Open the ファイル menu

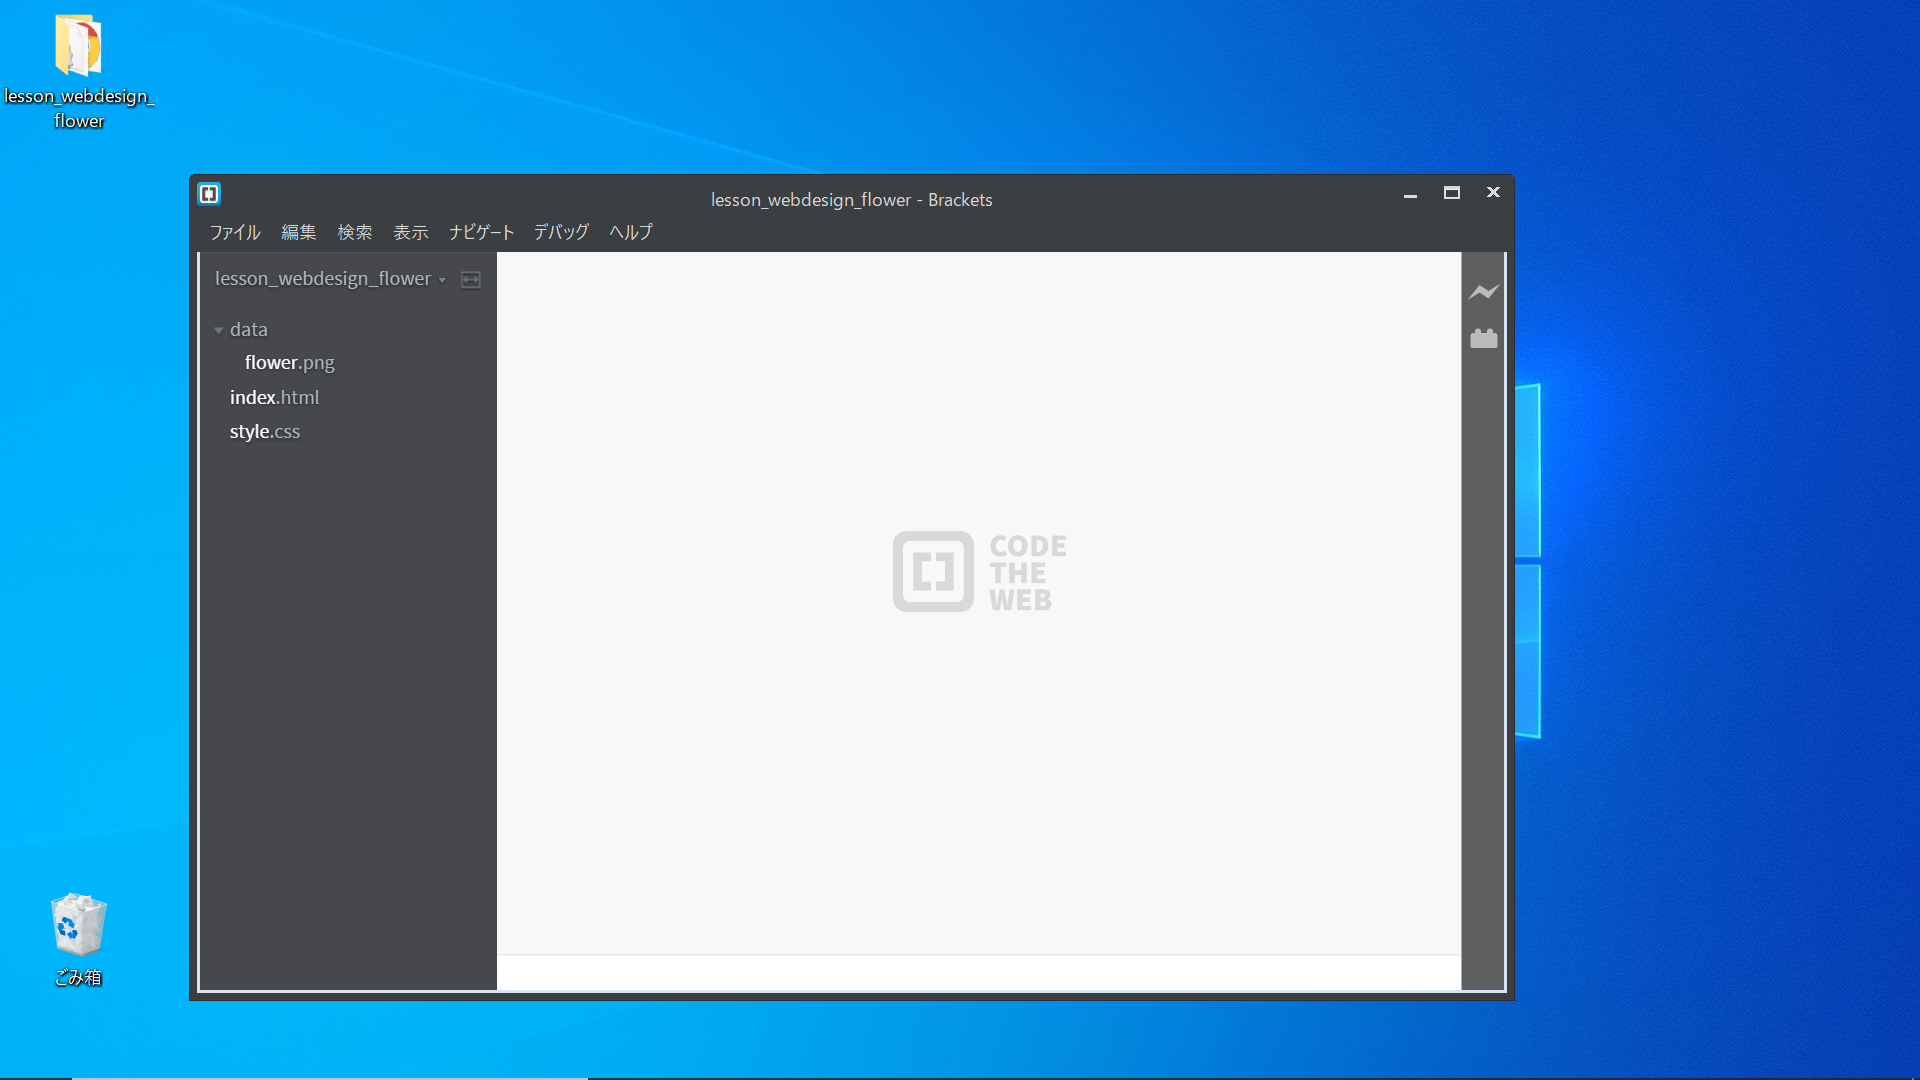click(x=235, y=232)
